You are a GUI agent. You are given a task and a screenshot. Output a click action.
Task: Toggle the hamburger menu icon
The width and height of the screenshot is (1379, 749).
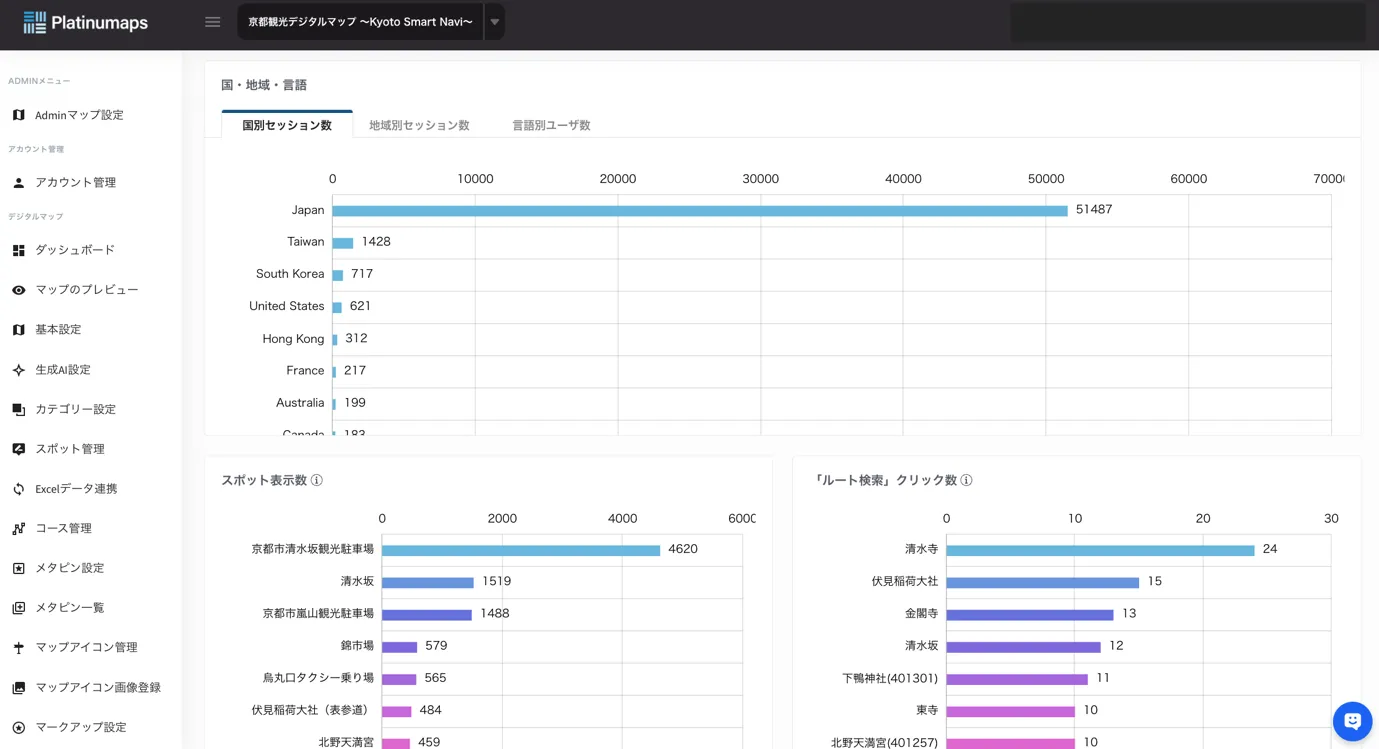(x=212, y=22)
